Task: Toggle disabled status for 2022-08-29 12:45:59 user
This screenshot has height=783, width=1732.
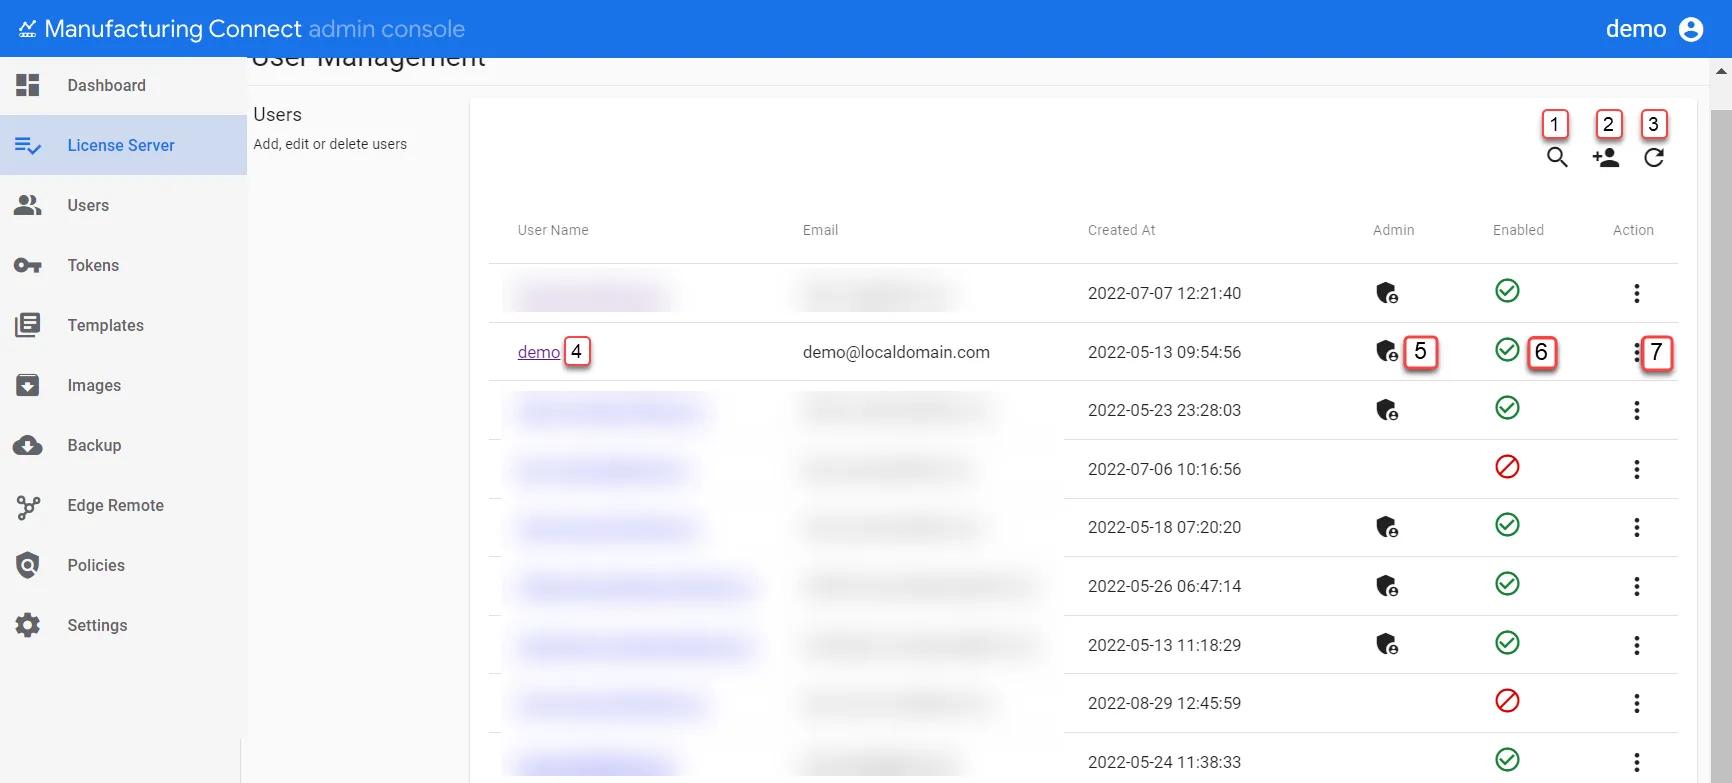Action: pos(1507,700)
